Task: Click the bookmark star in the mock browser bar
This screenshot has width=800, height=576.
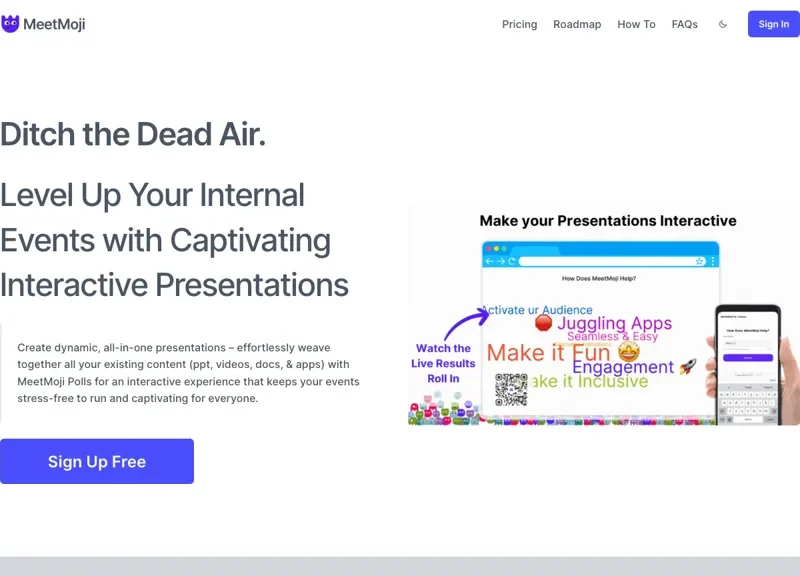Action: [700, 261]
